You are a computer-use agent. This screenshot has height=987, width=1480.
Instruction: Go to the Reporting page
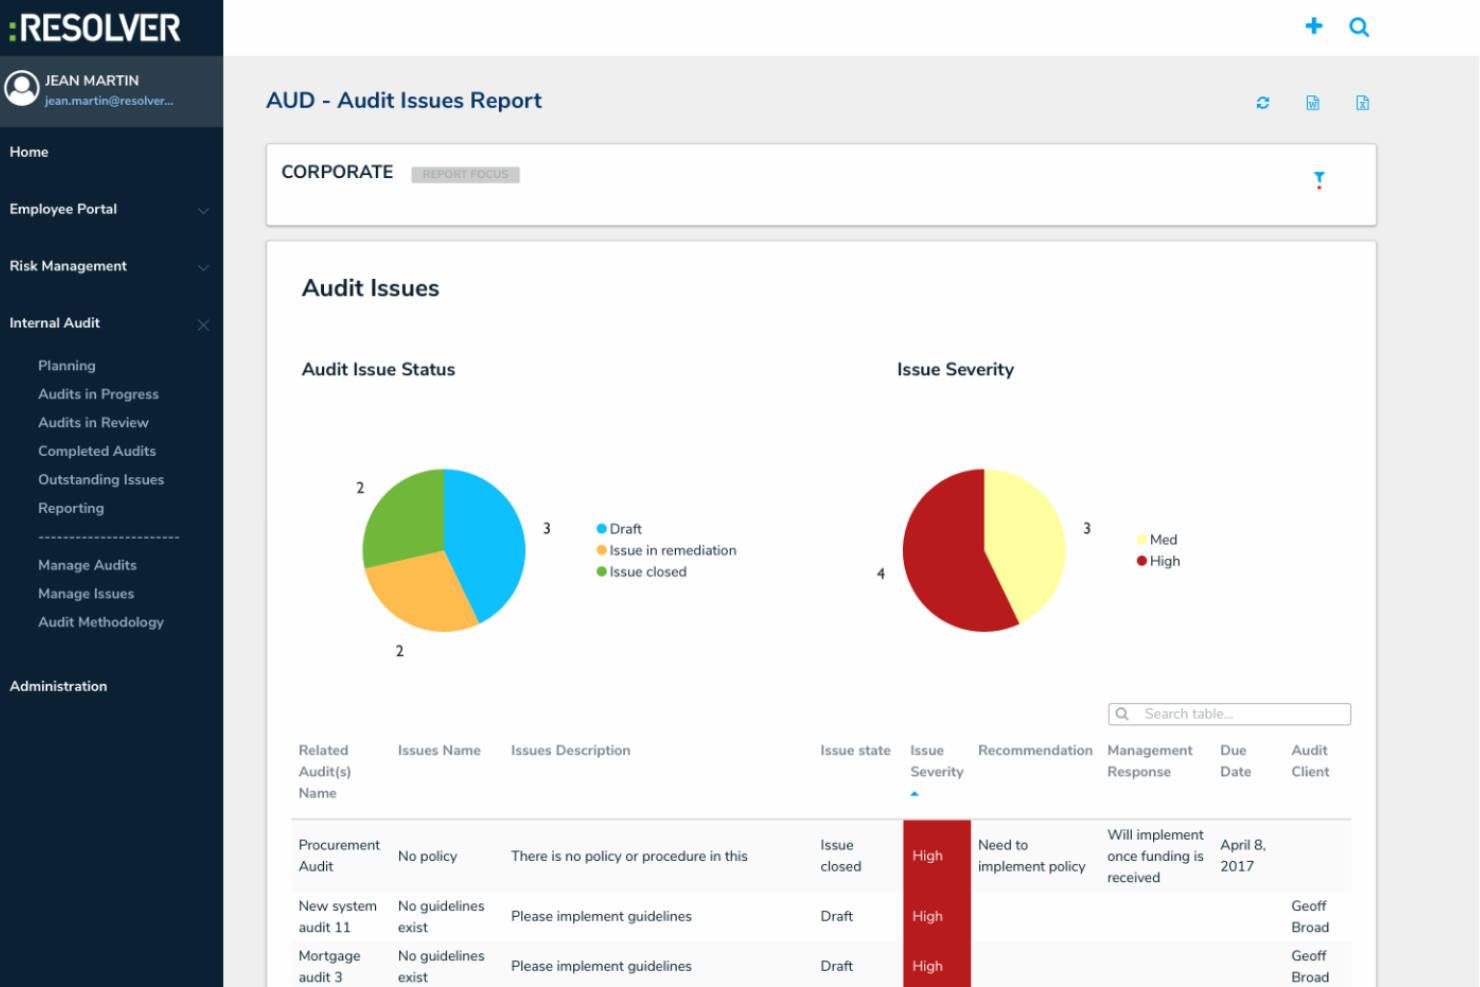tap(70, 508)
